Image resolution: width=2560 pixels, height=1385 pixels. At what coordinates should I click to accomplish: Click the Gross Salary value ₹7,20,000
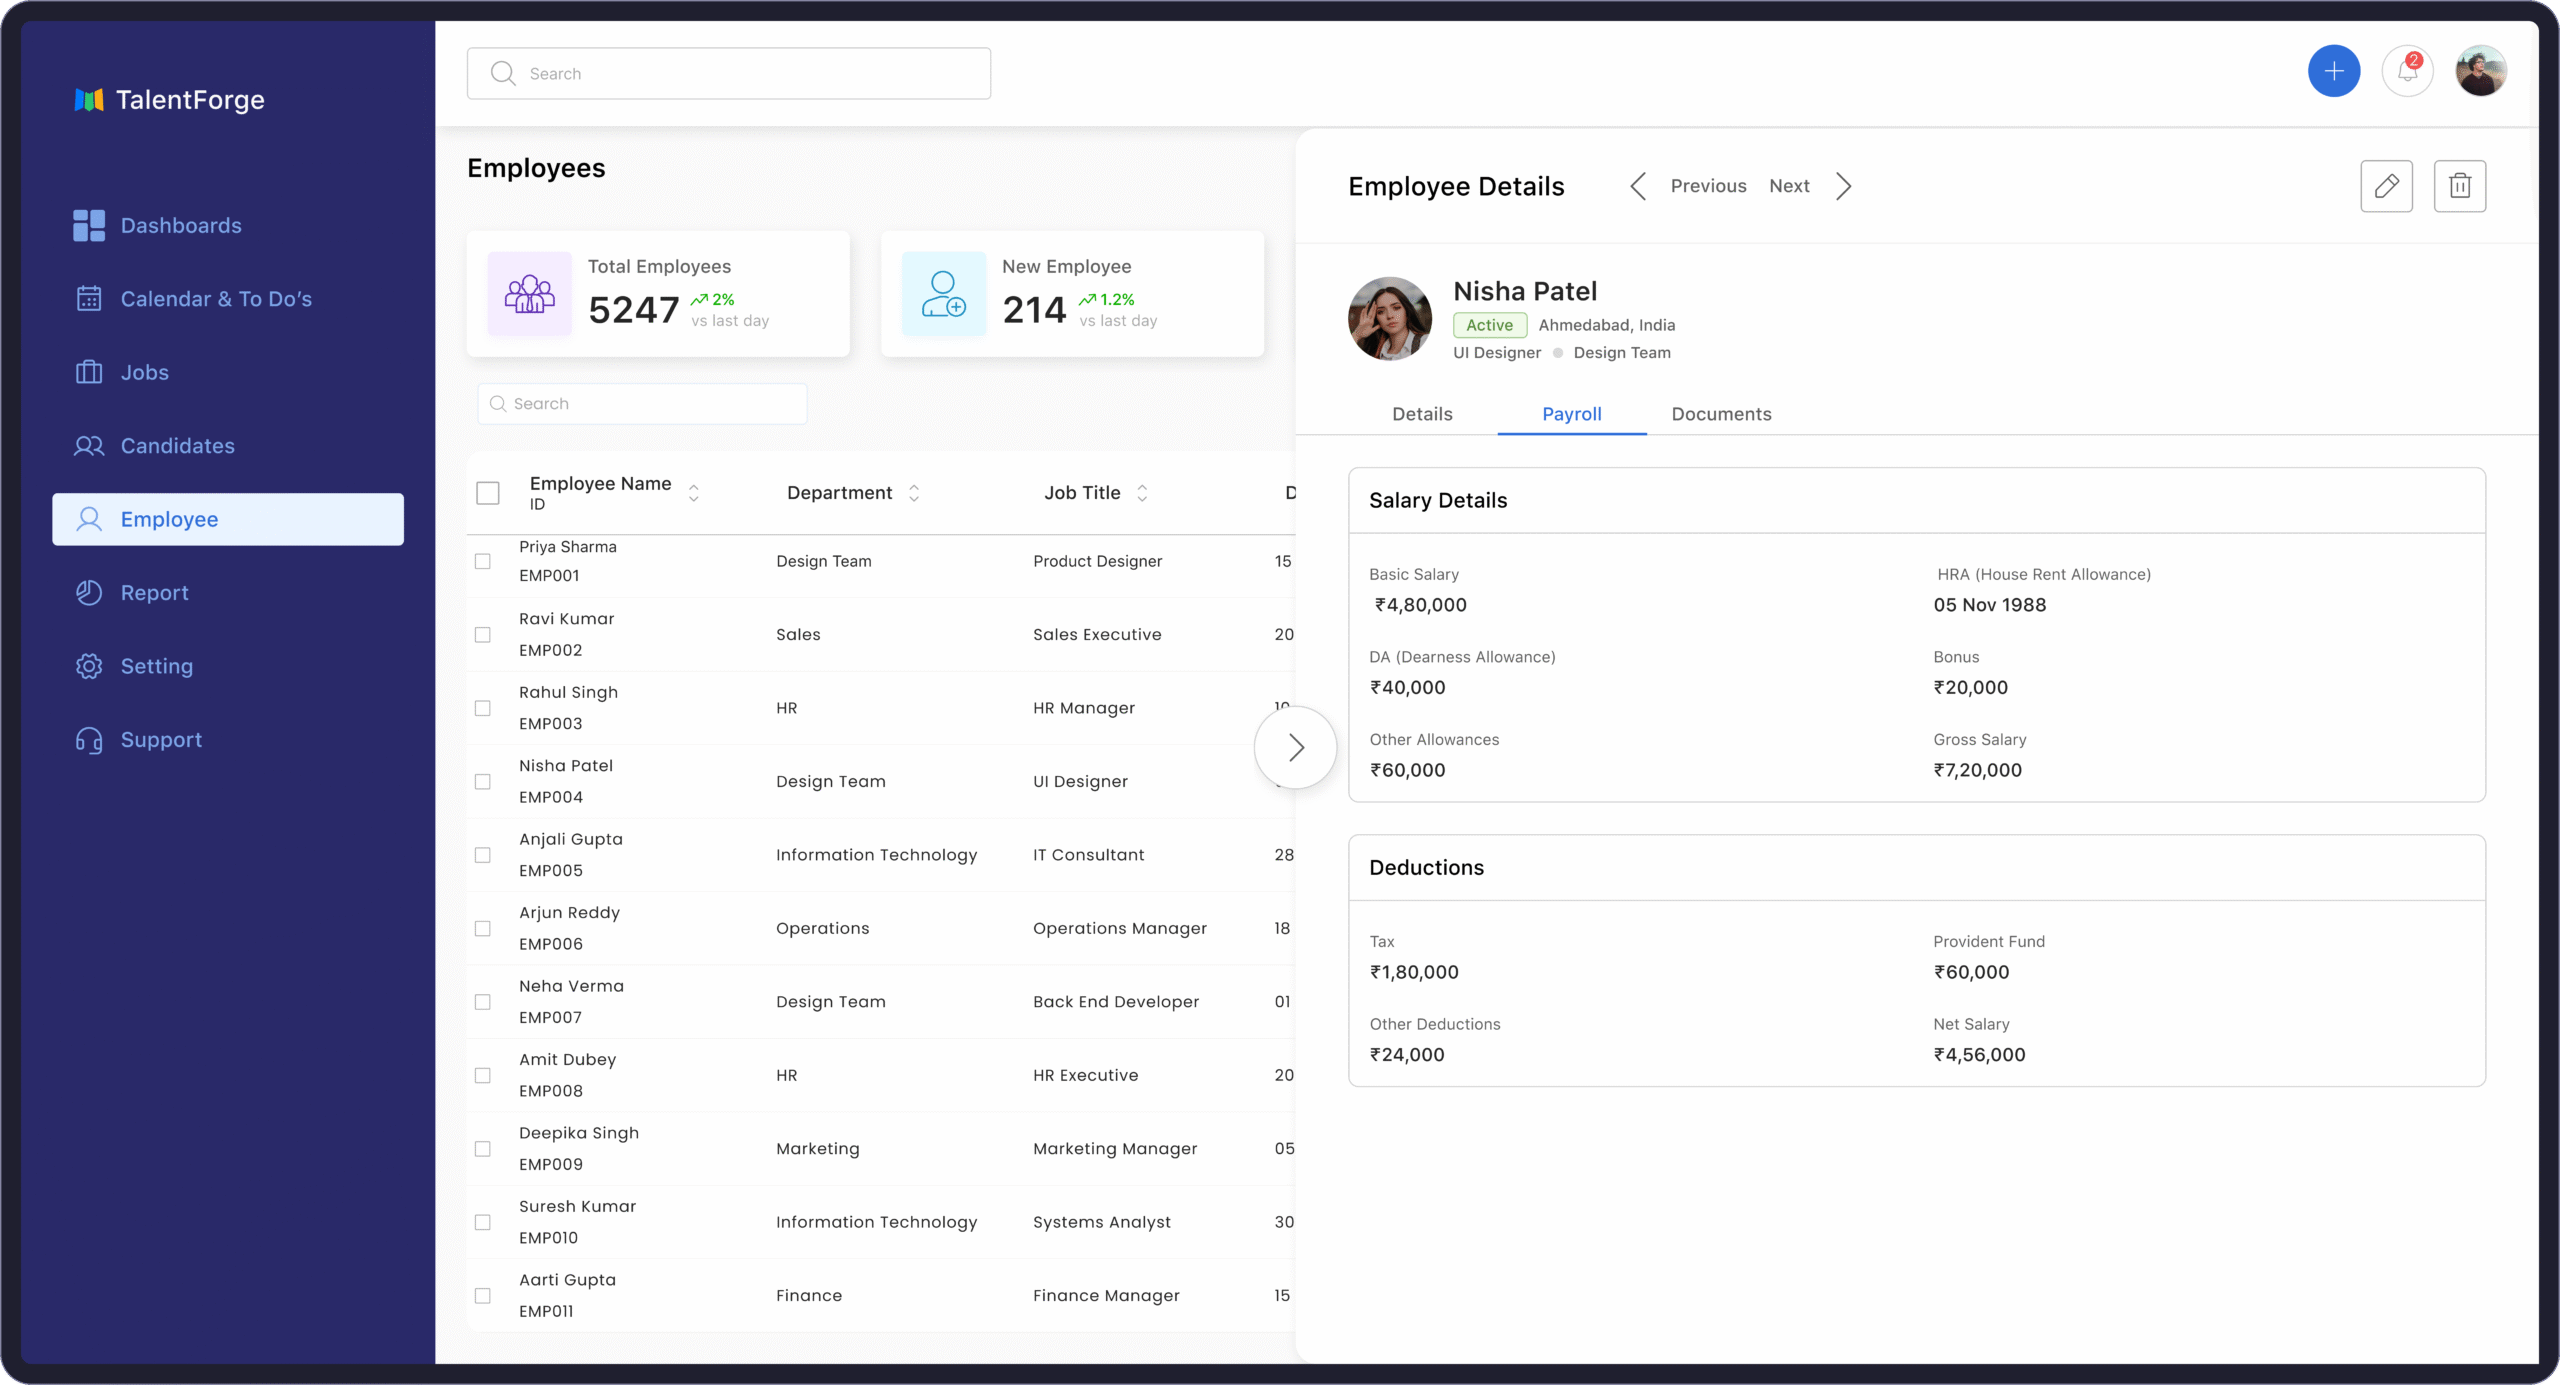coord(1977,770)
